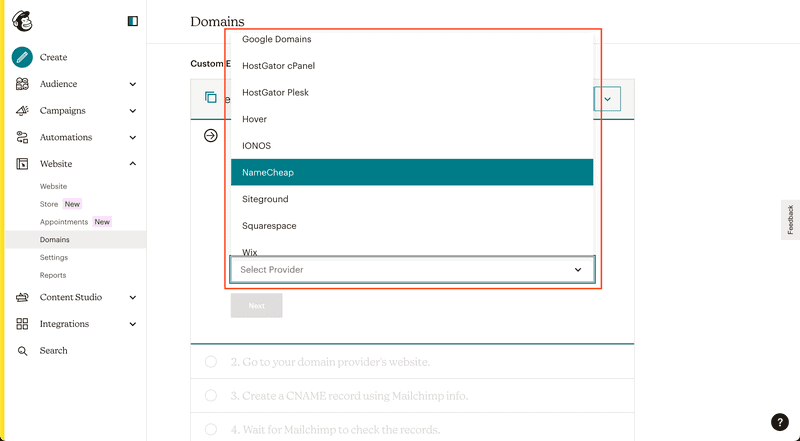Collapse the Website menu chevron
The height and width of the screenshot is (441, 800).
tap(133, 164)
